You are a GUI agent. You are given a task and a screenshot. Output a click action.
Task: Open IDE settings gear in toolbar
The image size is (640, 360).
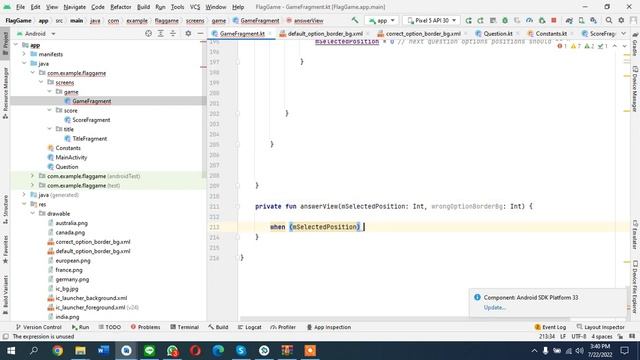click(x=621, y=20)
